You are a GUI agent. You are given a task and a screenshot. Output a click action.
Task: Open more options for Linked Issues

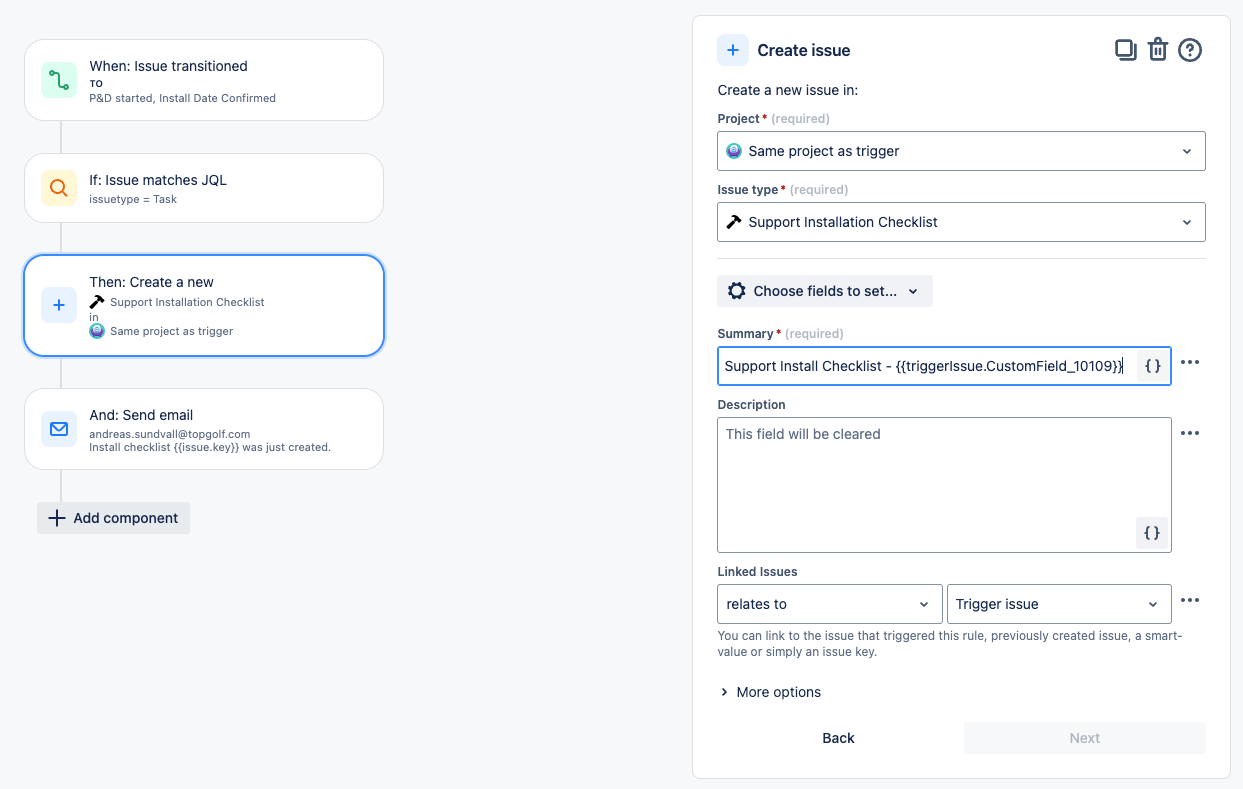point(1190,600)
